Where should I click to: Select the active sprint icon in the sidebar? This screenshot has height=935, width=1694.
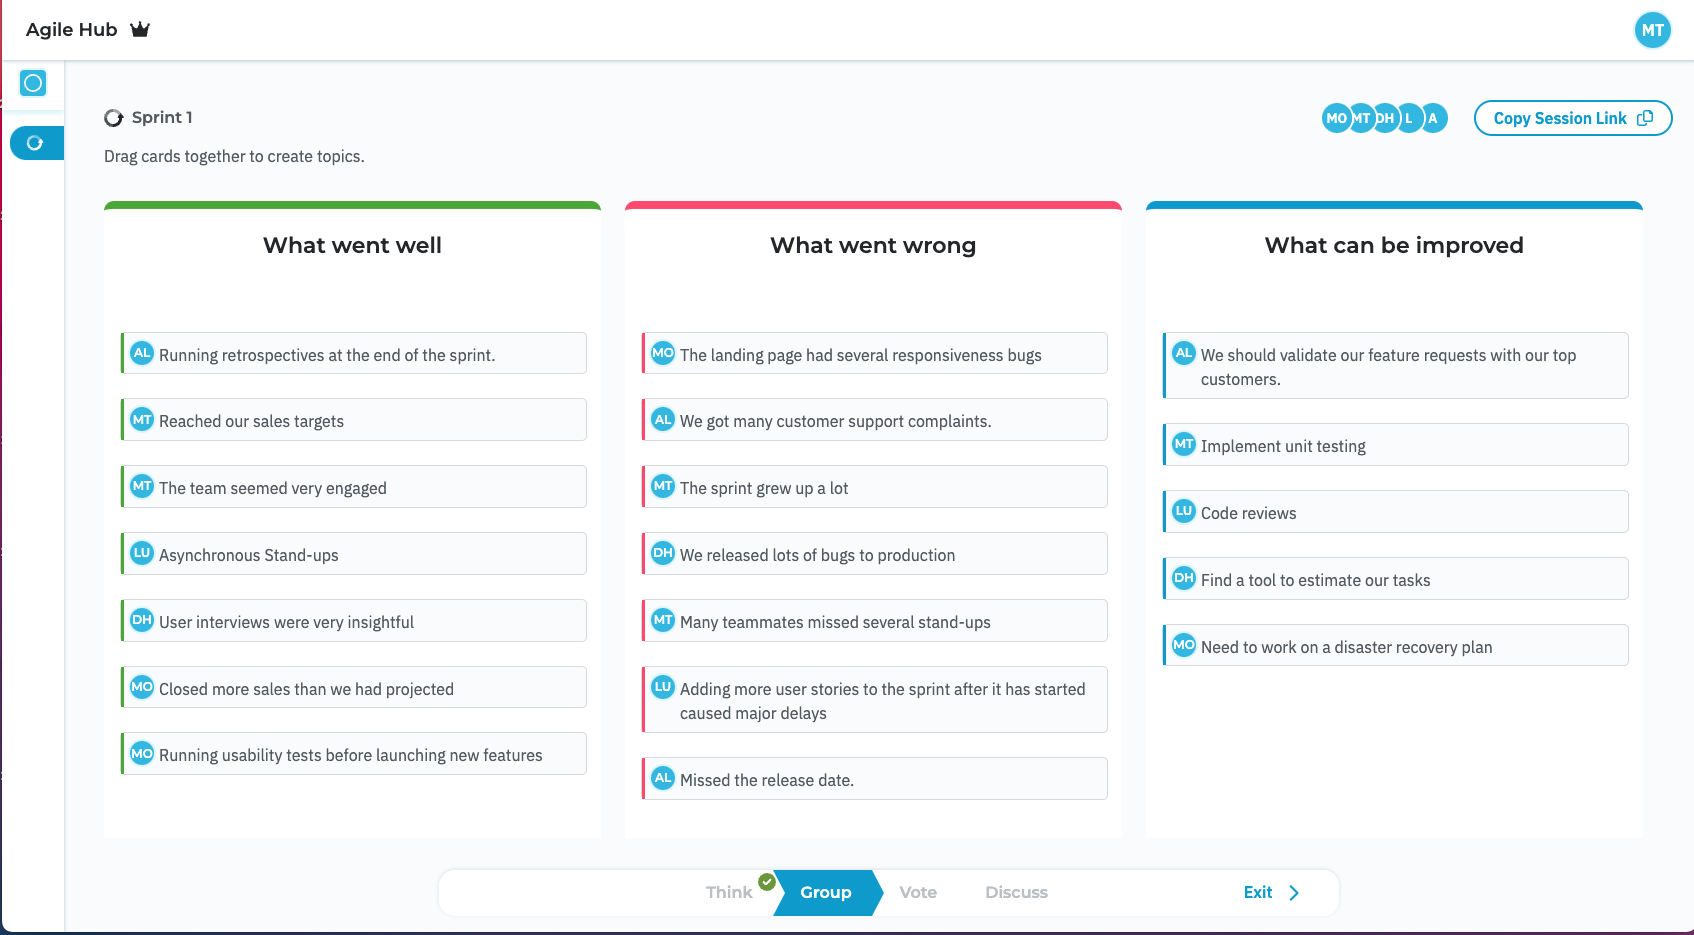click(x=36, y=142)
